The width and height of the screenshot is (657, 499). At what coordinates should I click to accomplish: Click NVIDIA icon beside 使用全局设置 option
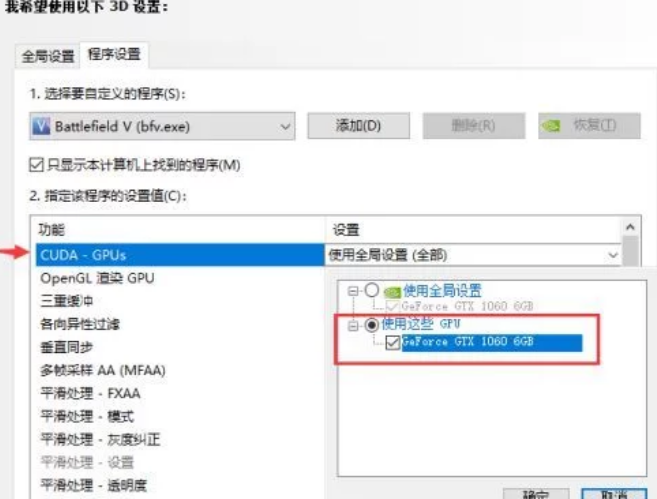(392, 292)
